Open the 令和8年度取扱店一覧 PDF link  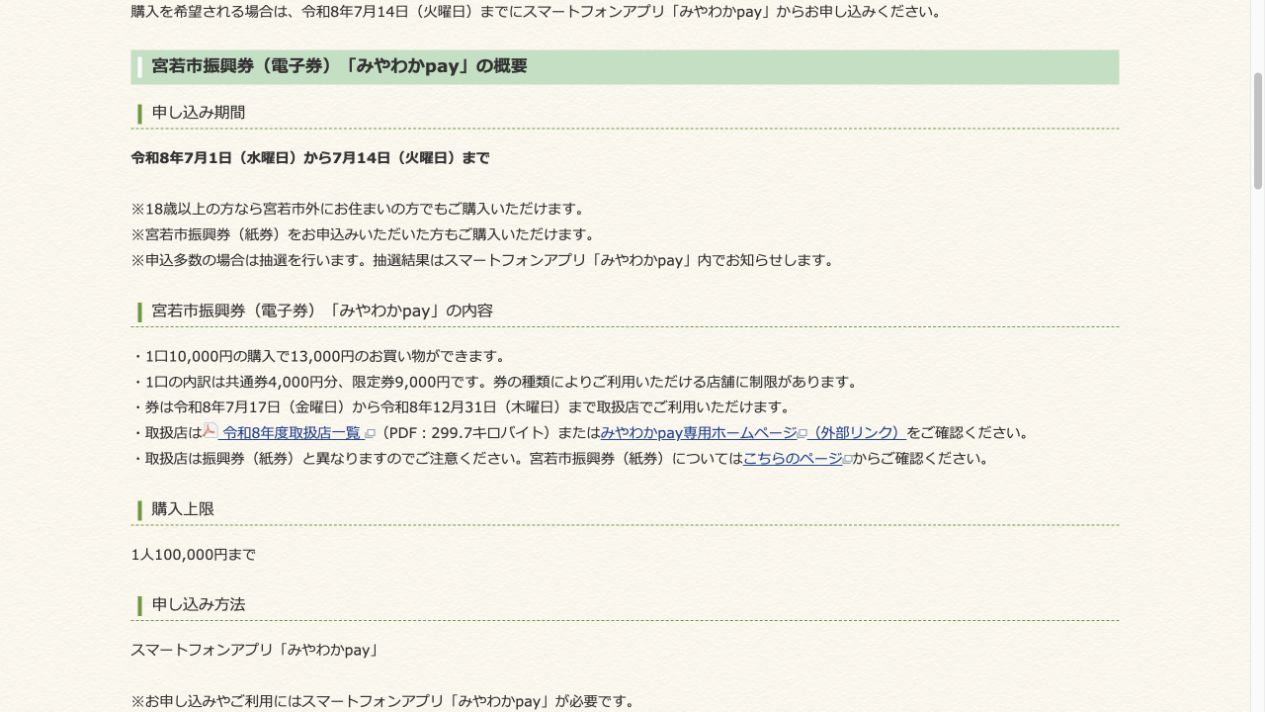tap(292, 433)
